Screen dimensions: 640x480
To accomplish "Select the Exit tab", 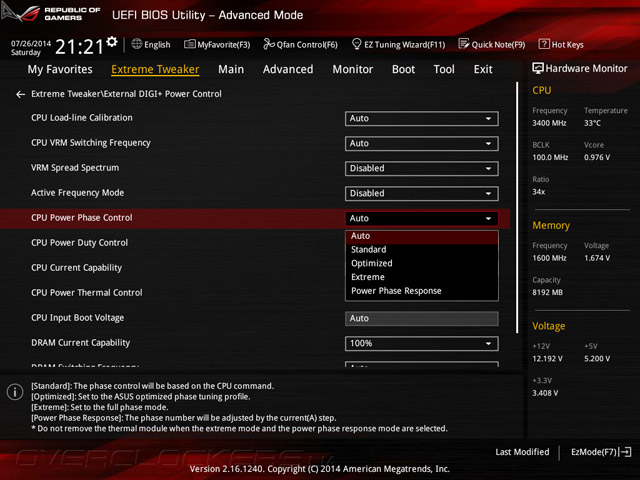I will [x=483, y=69].
